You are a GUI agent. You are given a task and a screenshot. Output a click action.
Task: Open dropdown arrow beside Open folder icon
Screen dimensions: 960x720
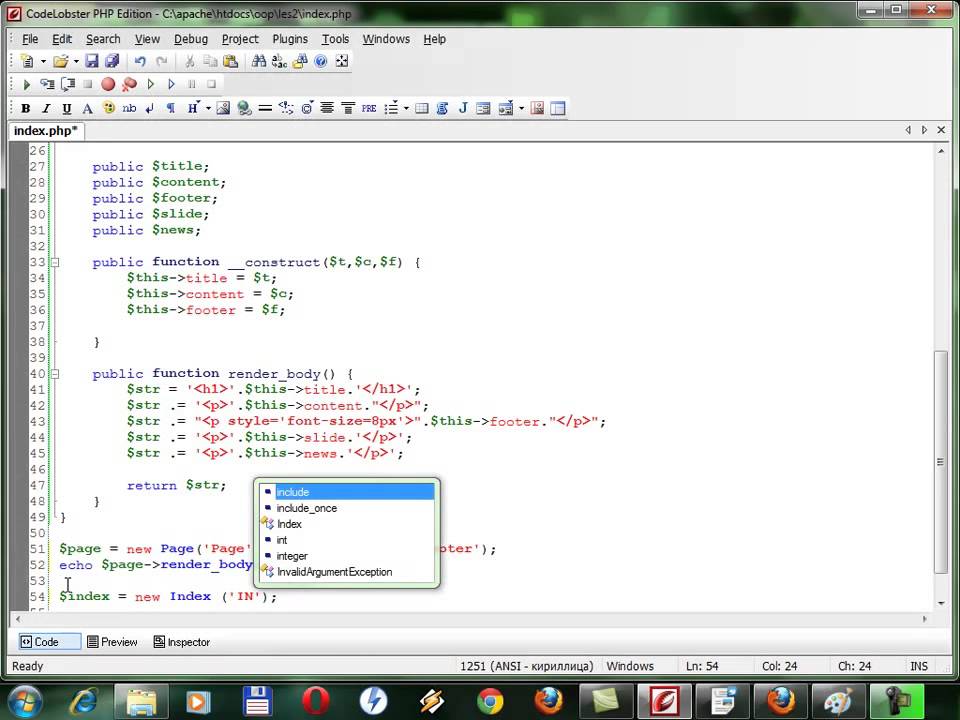(x=75, y=61)
